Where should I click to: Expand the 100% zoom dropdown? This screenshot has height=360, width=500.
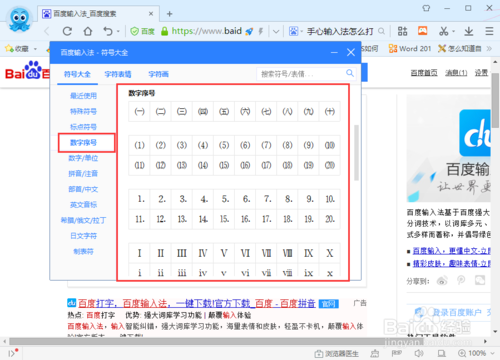[493, 353]
